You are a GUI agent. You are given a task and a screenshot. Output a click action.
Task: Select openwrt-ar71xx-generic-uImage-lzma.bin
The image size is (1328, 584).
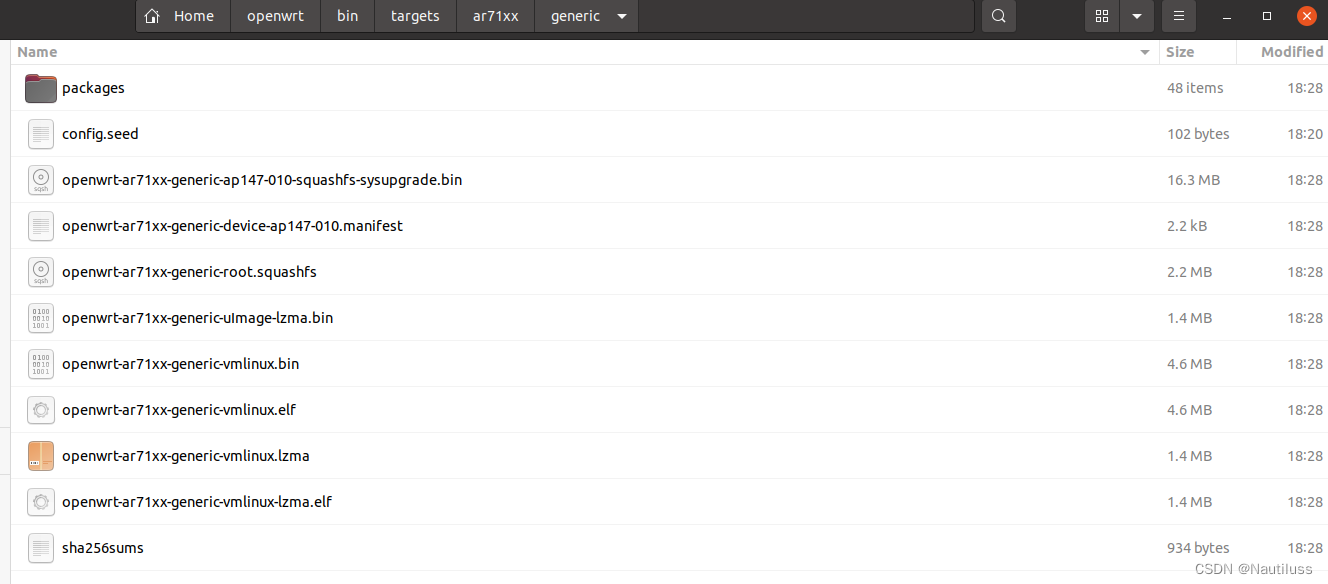197,318
